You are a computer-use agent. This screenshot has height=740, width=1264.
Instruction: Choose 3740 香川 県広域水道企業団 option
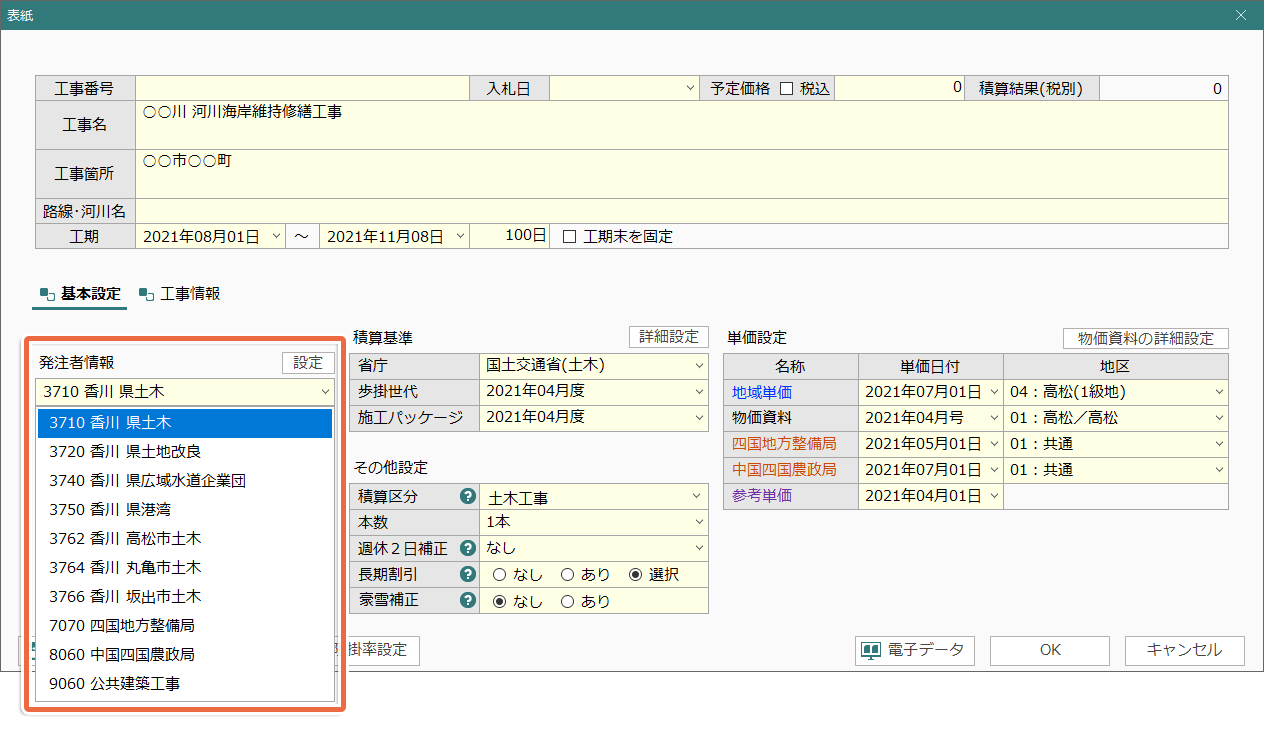click(x=185, y=481)
